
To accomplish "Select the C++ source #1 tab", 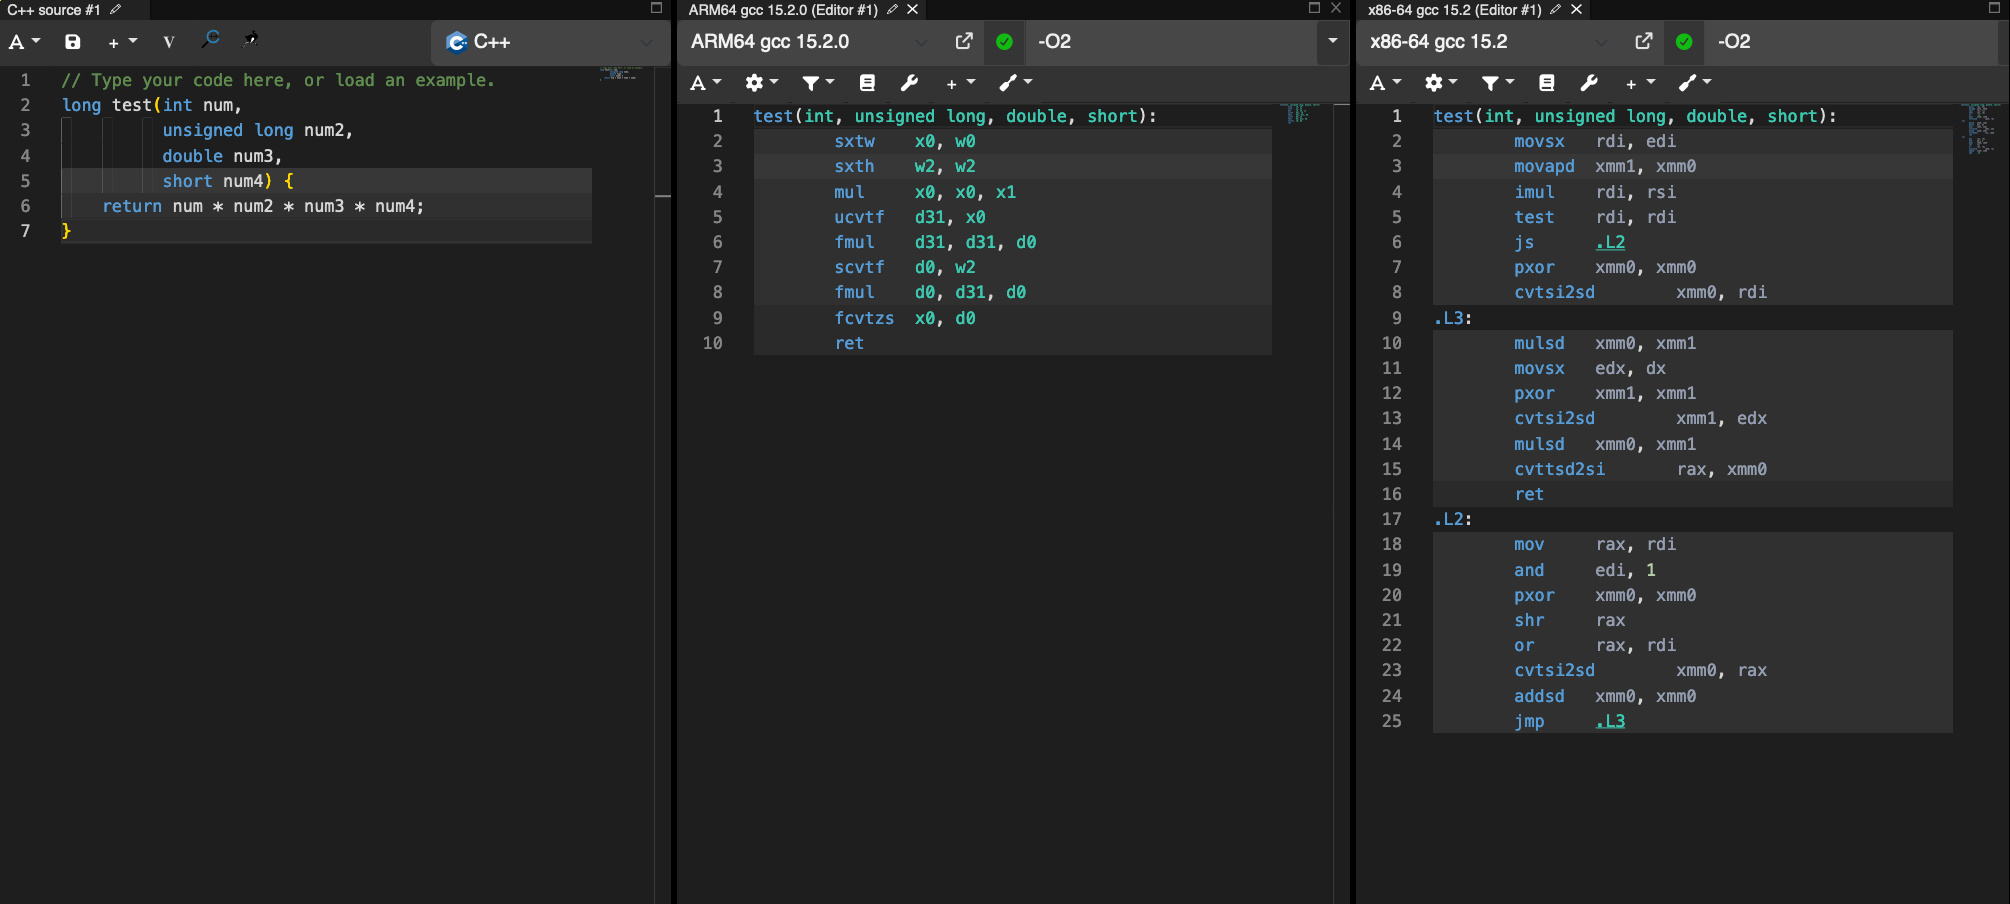I will click(55, 10).
